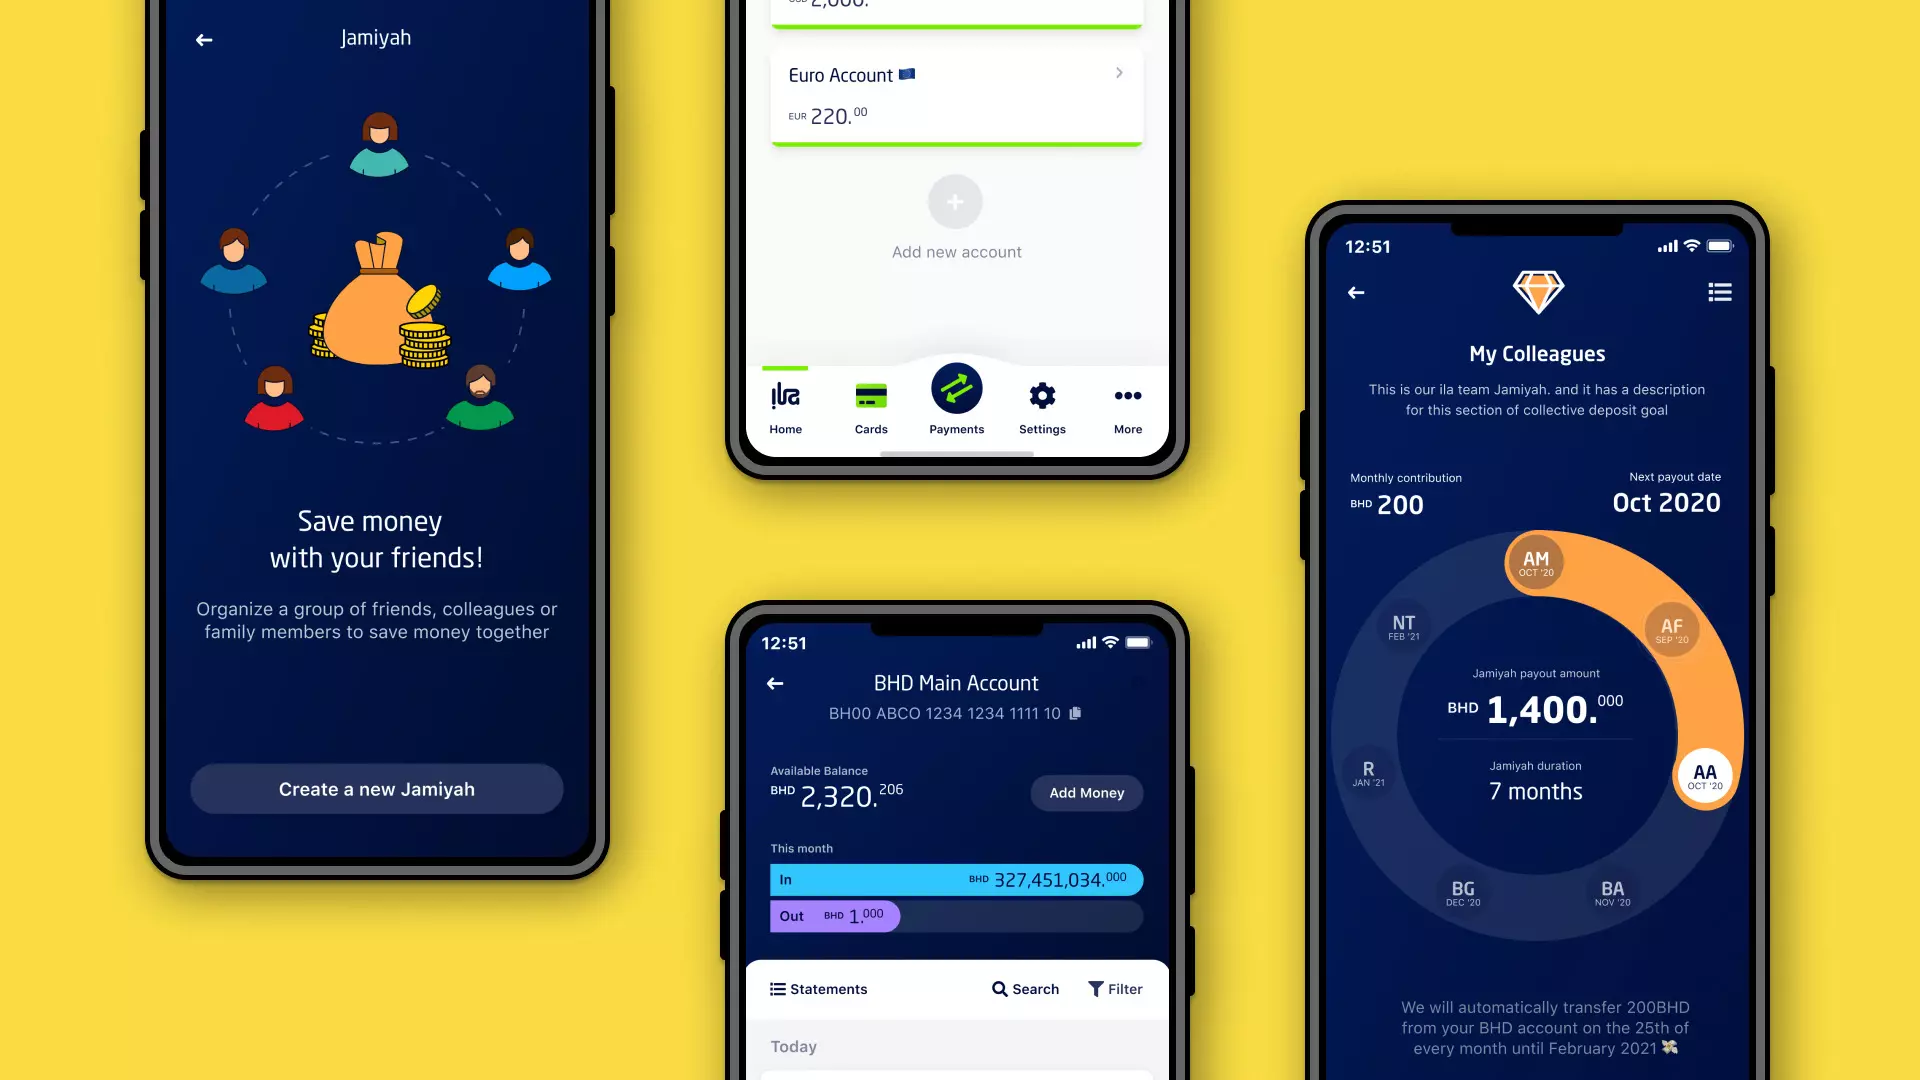Viewport: 1920px width, 1080px height.
Task: Click Create a new Jamiyah button
Action: coord(376,789)
